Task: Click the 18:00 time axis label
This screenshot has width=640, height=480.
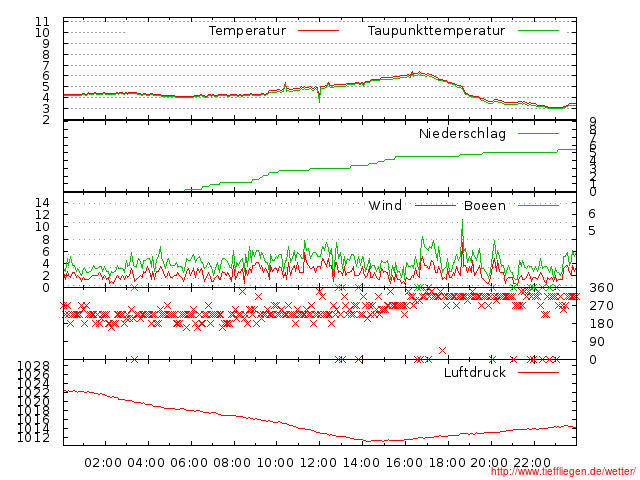Action: tap(447, 463)
